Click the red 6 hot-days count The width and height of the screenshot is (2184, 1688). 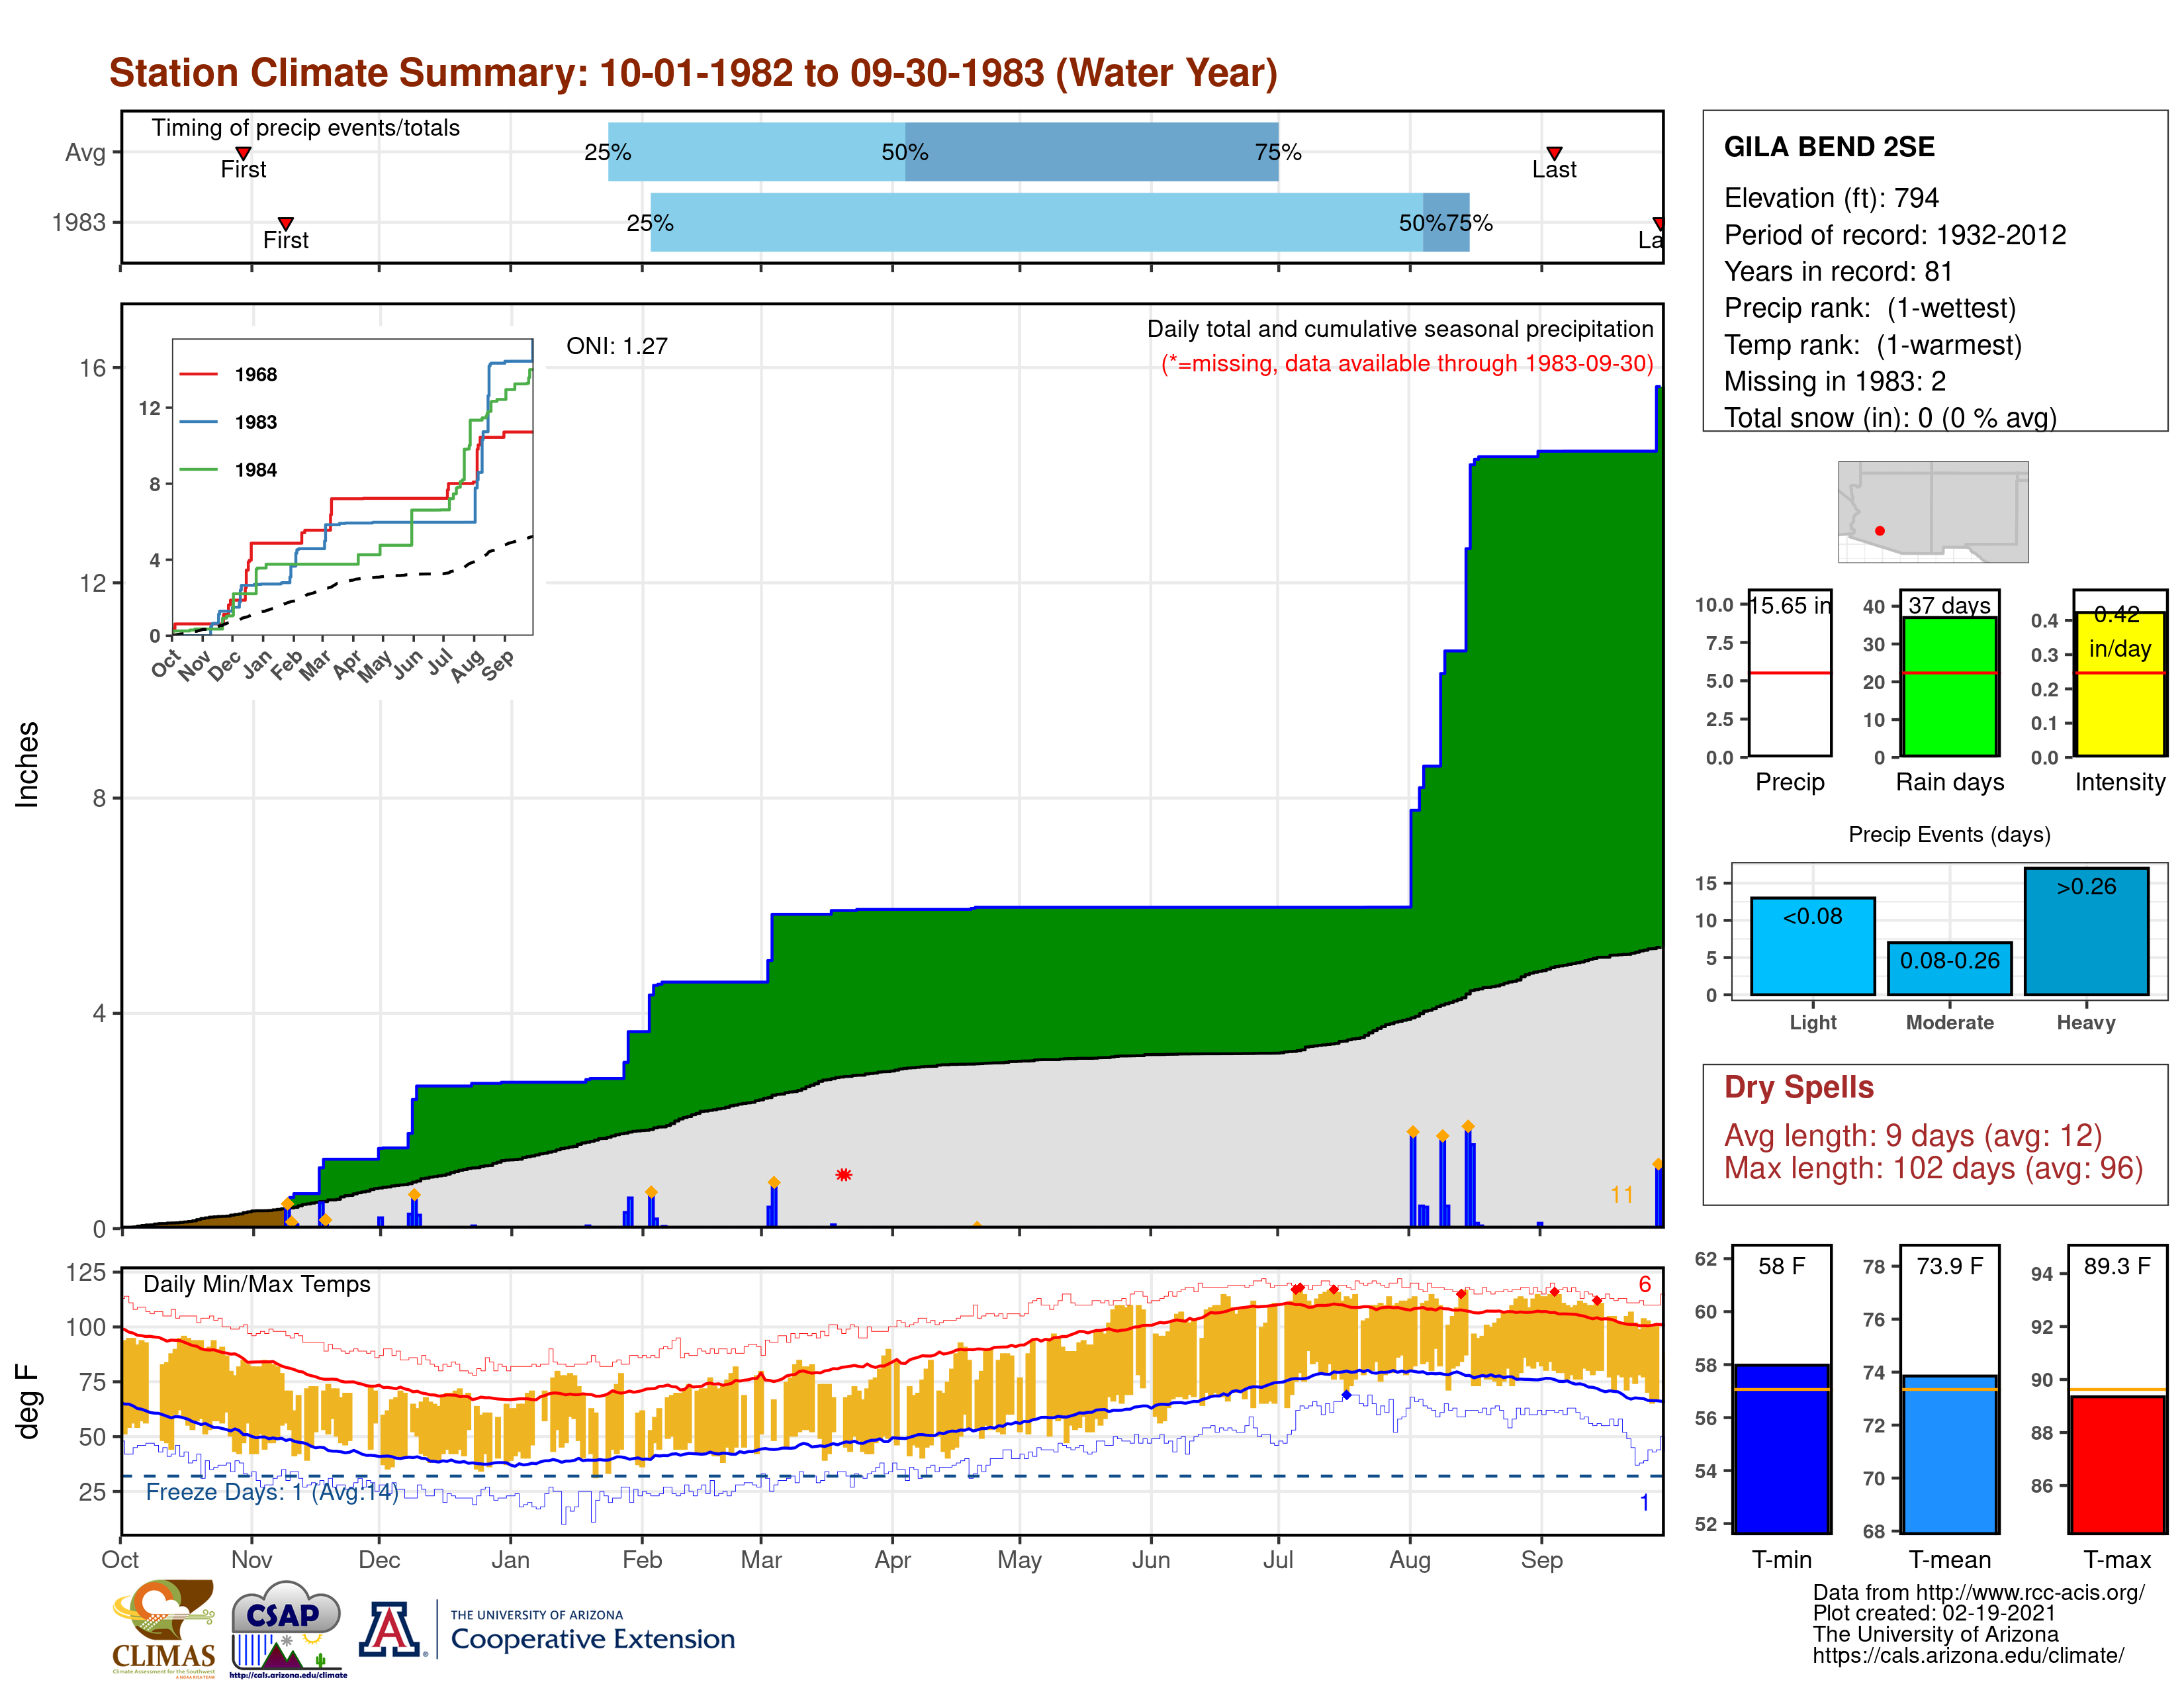[1645, 1284]
